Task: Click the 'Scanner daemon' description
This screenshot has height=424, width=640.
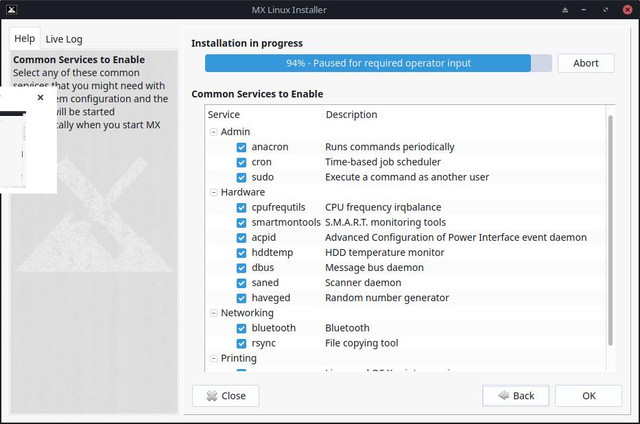Action: point(363,283)
